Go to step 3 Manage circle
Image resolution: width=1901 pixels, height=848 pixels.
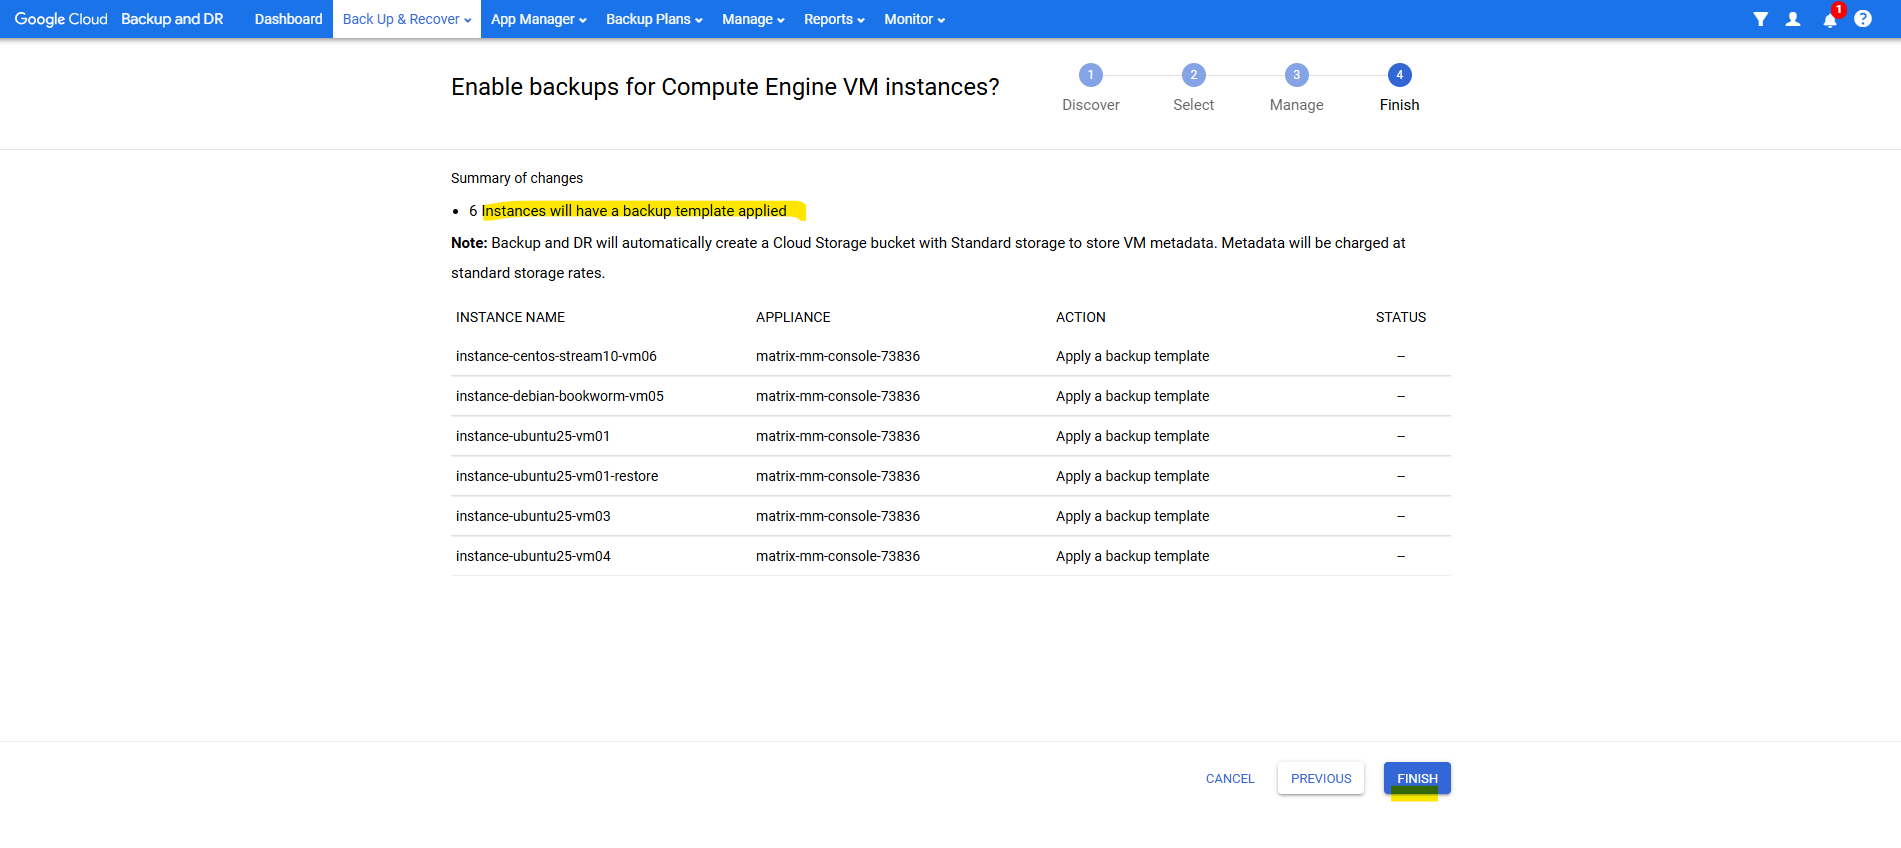coord(1296,75)
